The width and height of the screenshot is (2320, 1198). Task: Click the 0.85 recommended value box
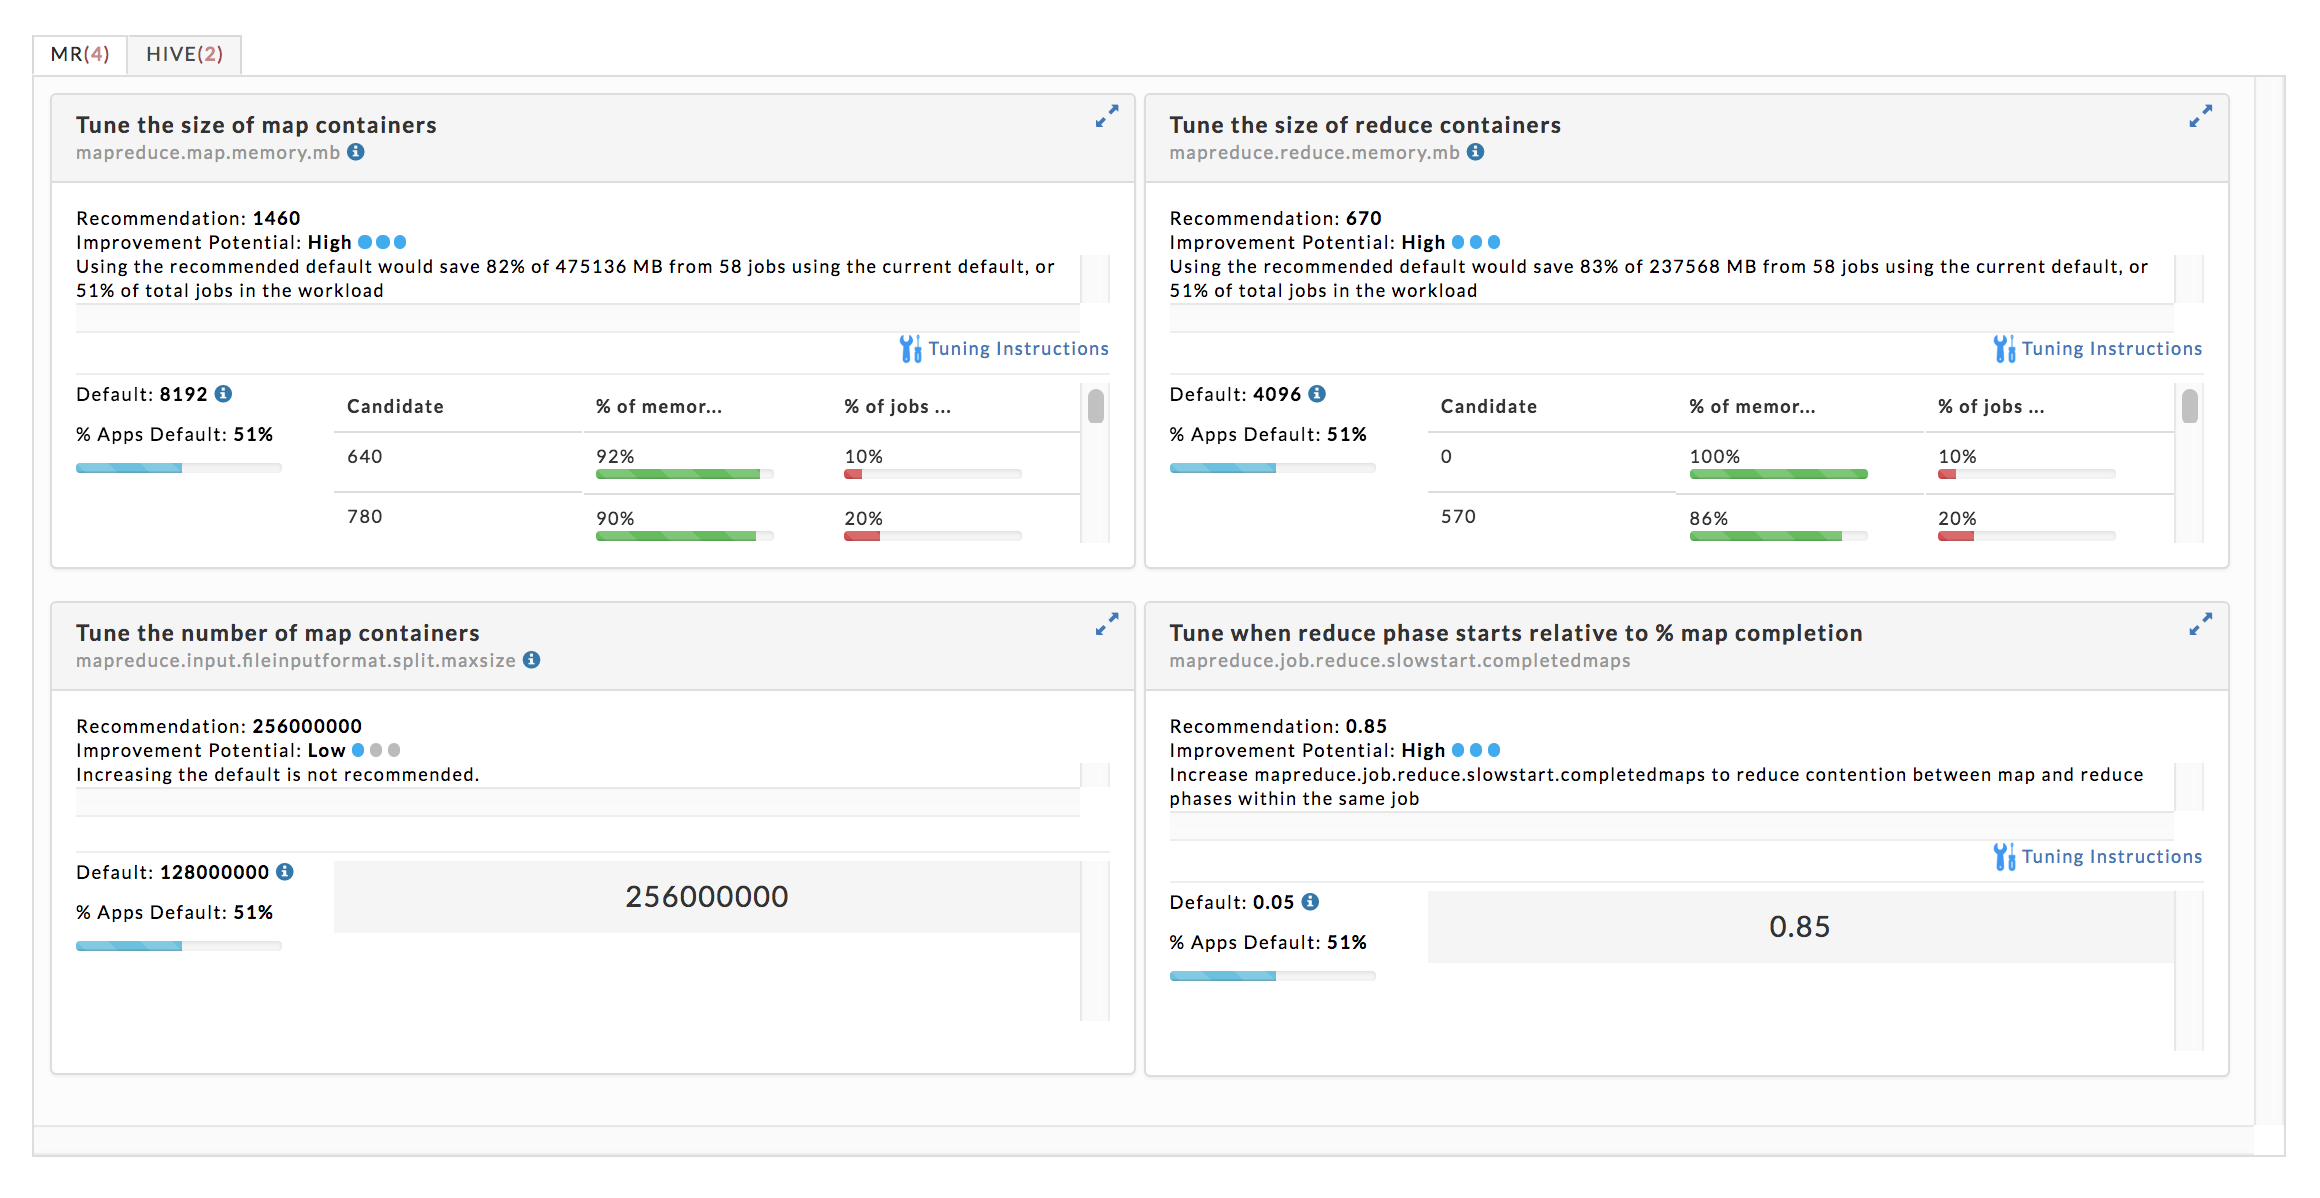coord(1801,927)
